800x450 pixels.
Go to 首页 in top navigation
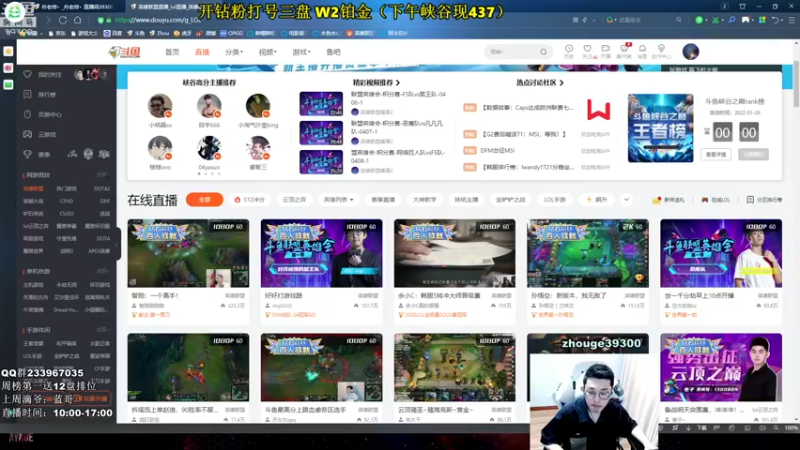[172, 52]
